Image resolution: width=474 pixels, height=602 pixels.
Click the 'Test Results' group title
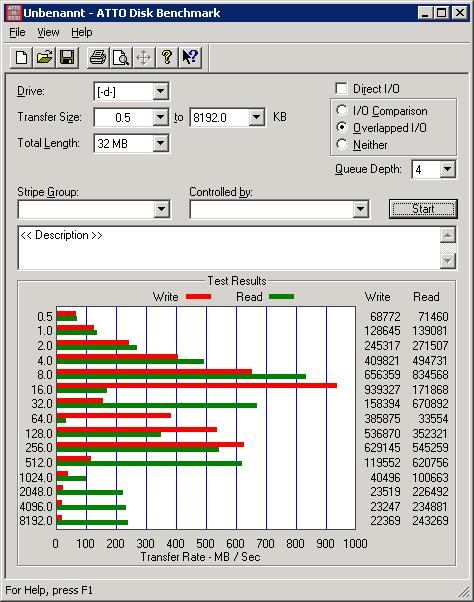(x=237, y=281)
